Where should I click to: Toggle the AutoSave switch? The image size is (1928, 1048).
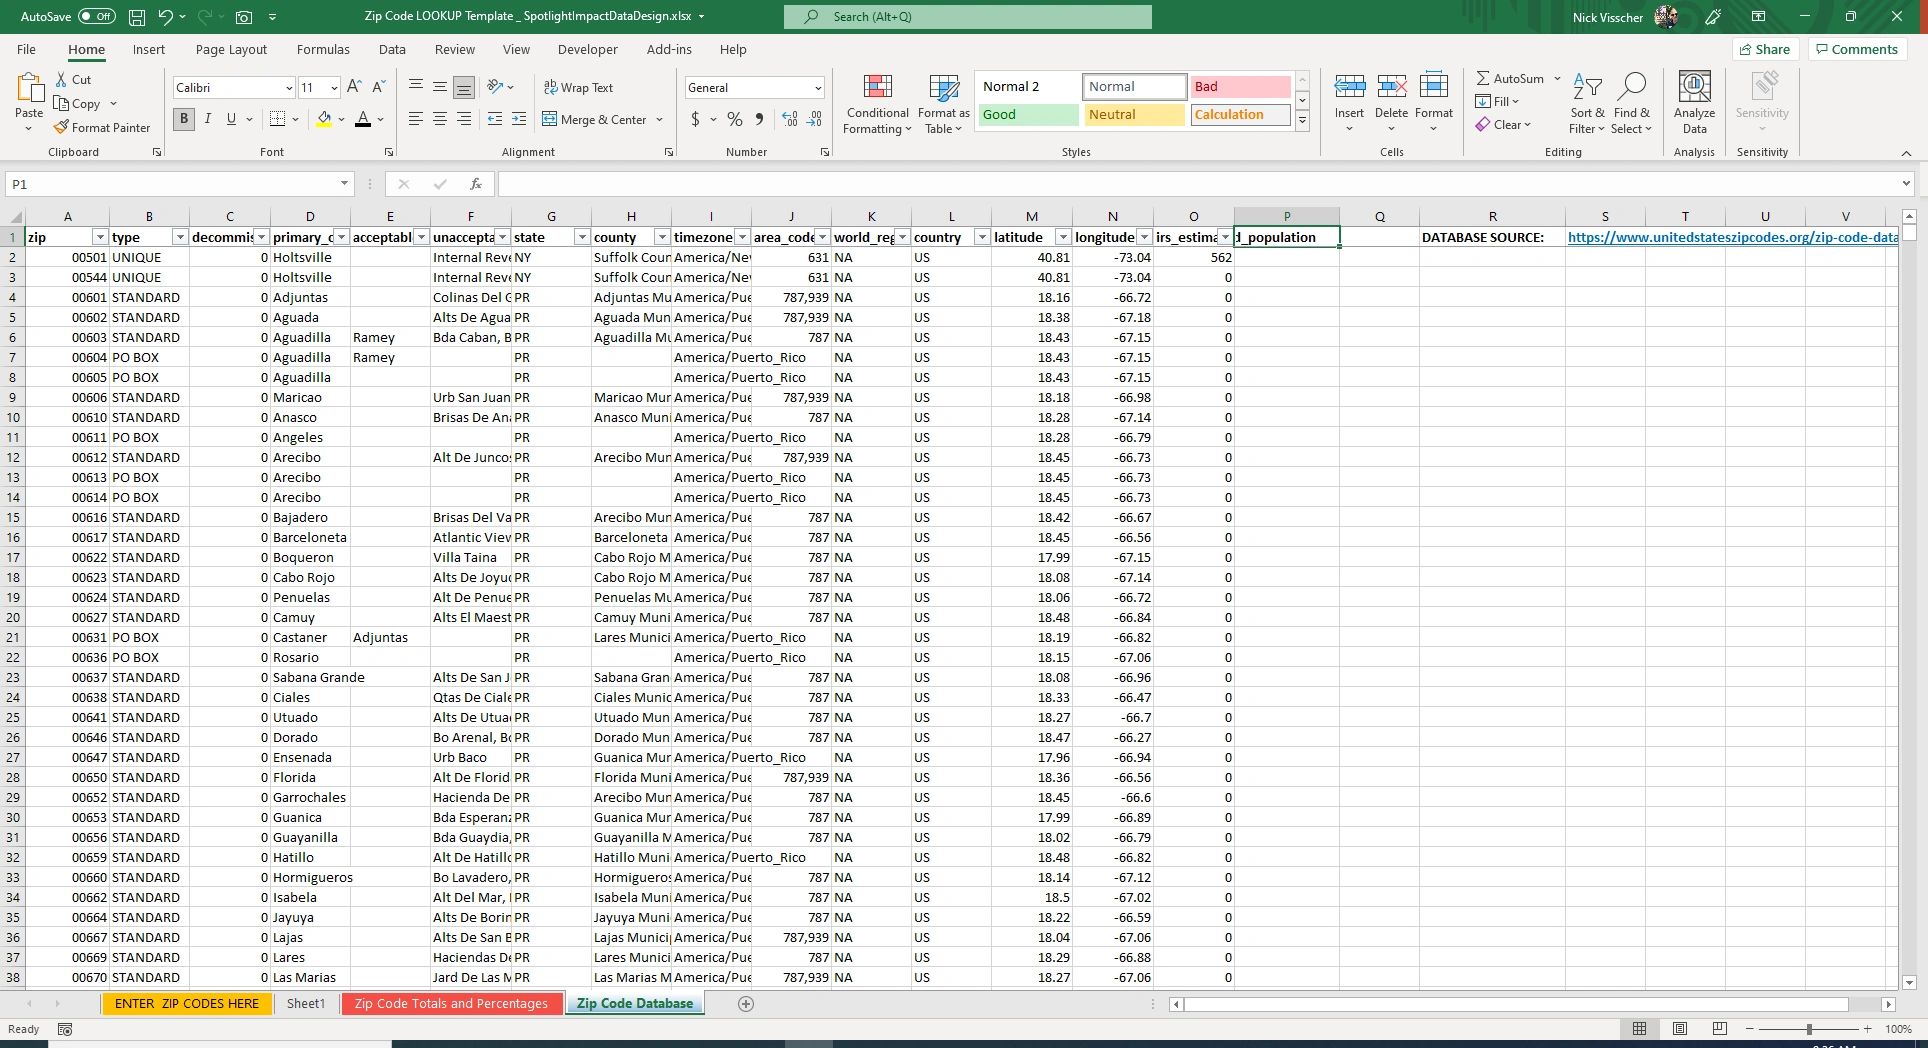click(x=96, y=16)
